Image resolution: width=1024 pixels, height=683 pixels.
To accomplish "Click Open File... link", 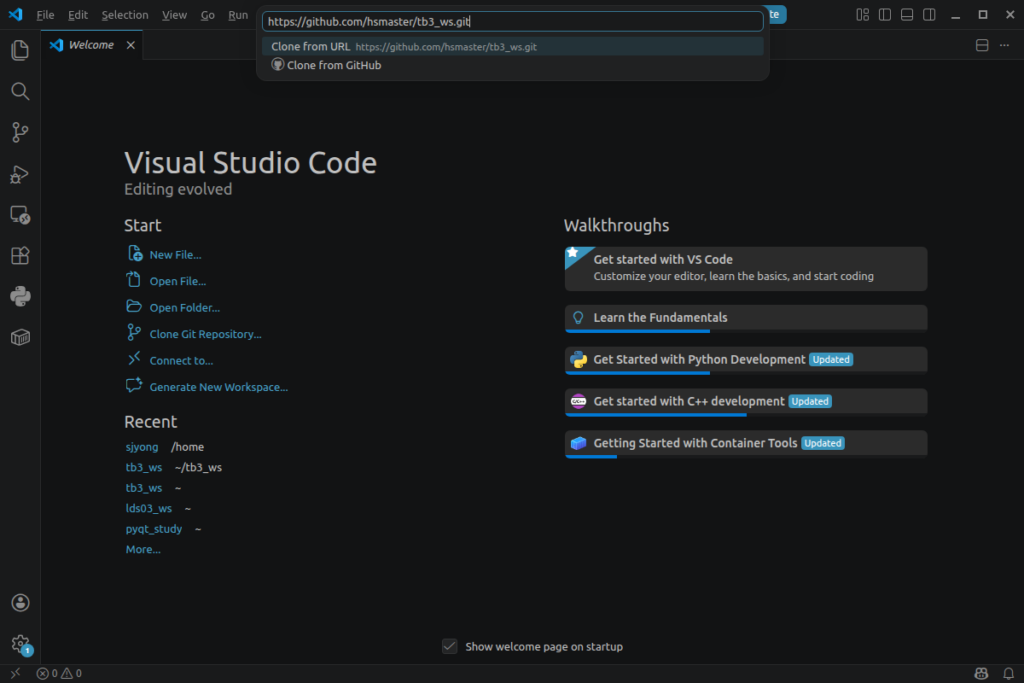I will coord(178,281).
